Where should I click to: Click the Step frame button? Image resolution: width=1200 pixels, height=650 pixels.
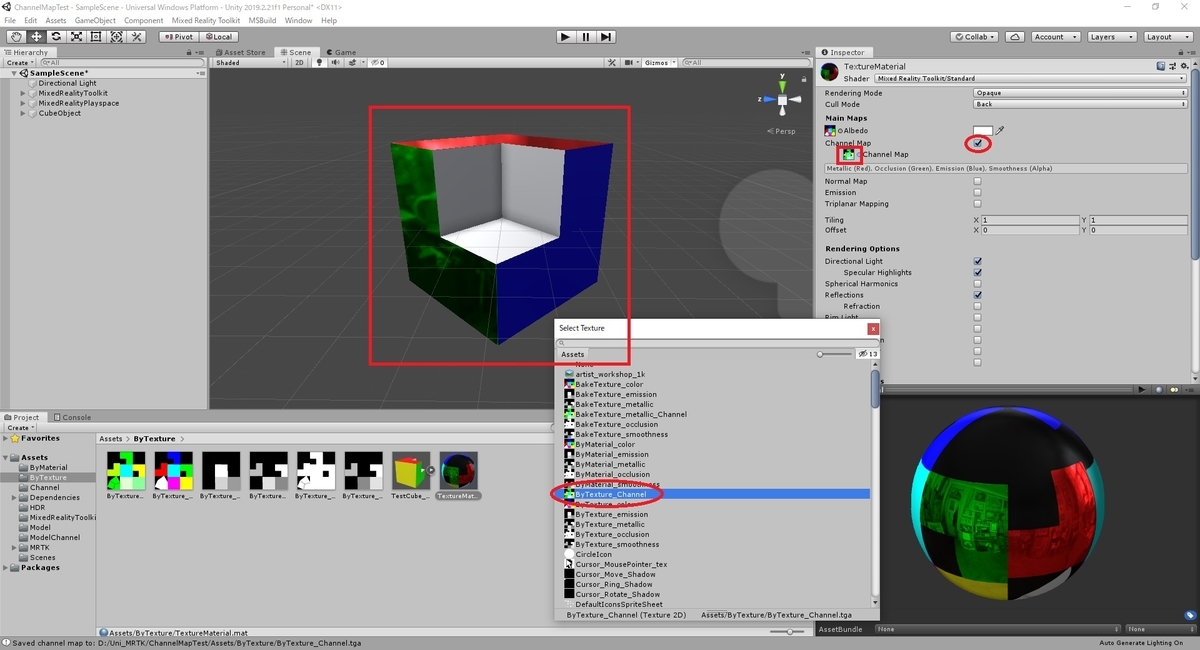(606, 37)
